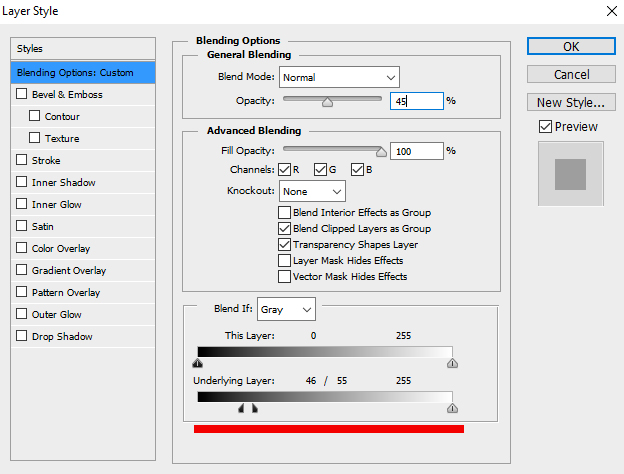The height and width of the screenshot is (474, 624).
Task: Close the Layer Style dialog
Action: pyautogui.click(x=612, y=11)
